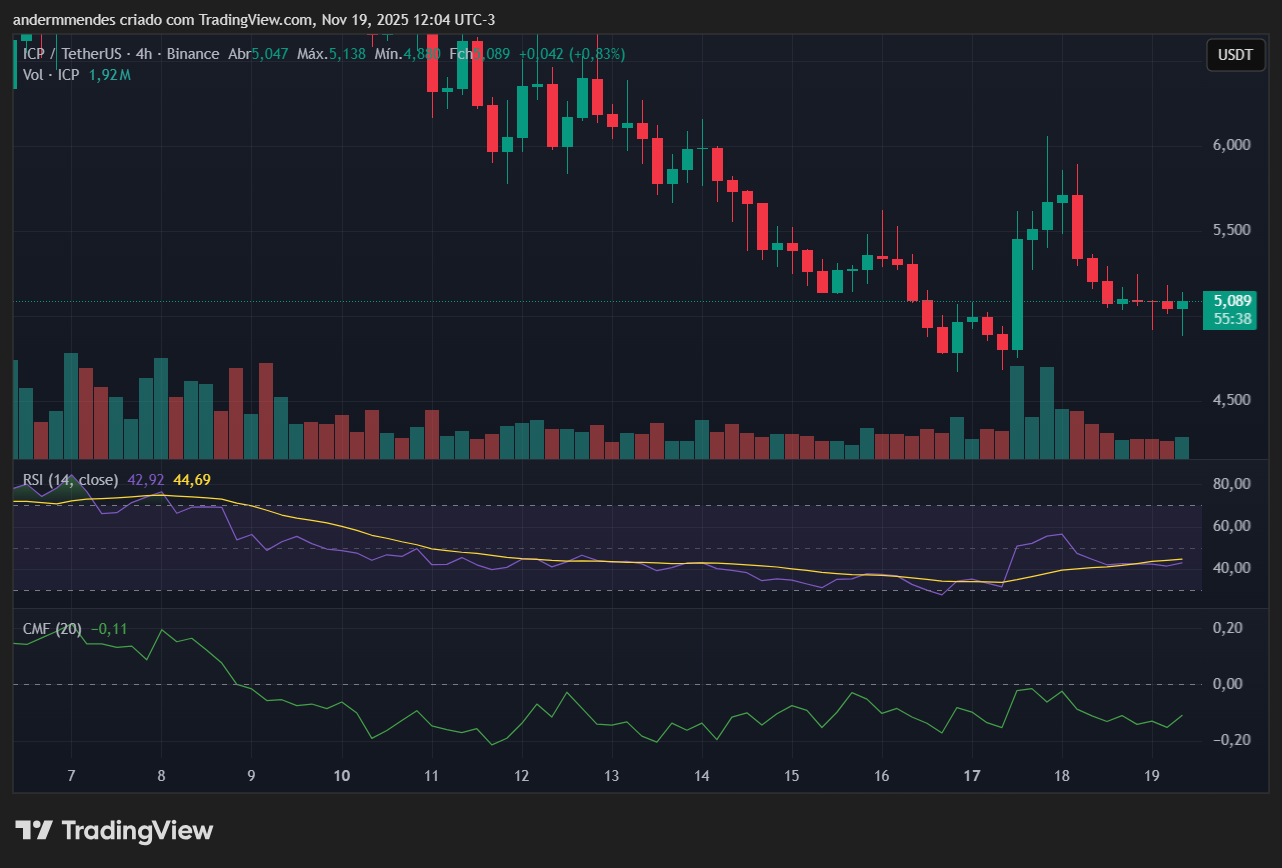Open the ICP symbol ticker
Screen dimensions: 1282x868
tap(31, 54)
